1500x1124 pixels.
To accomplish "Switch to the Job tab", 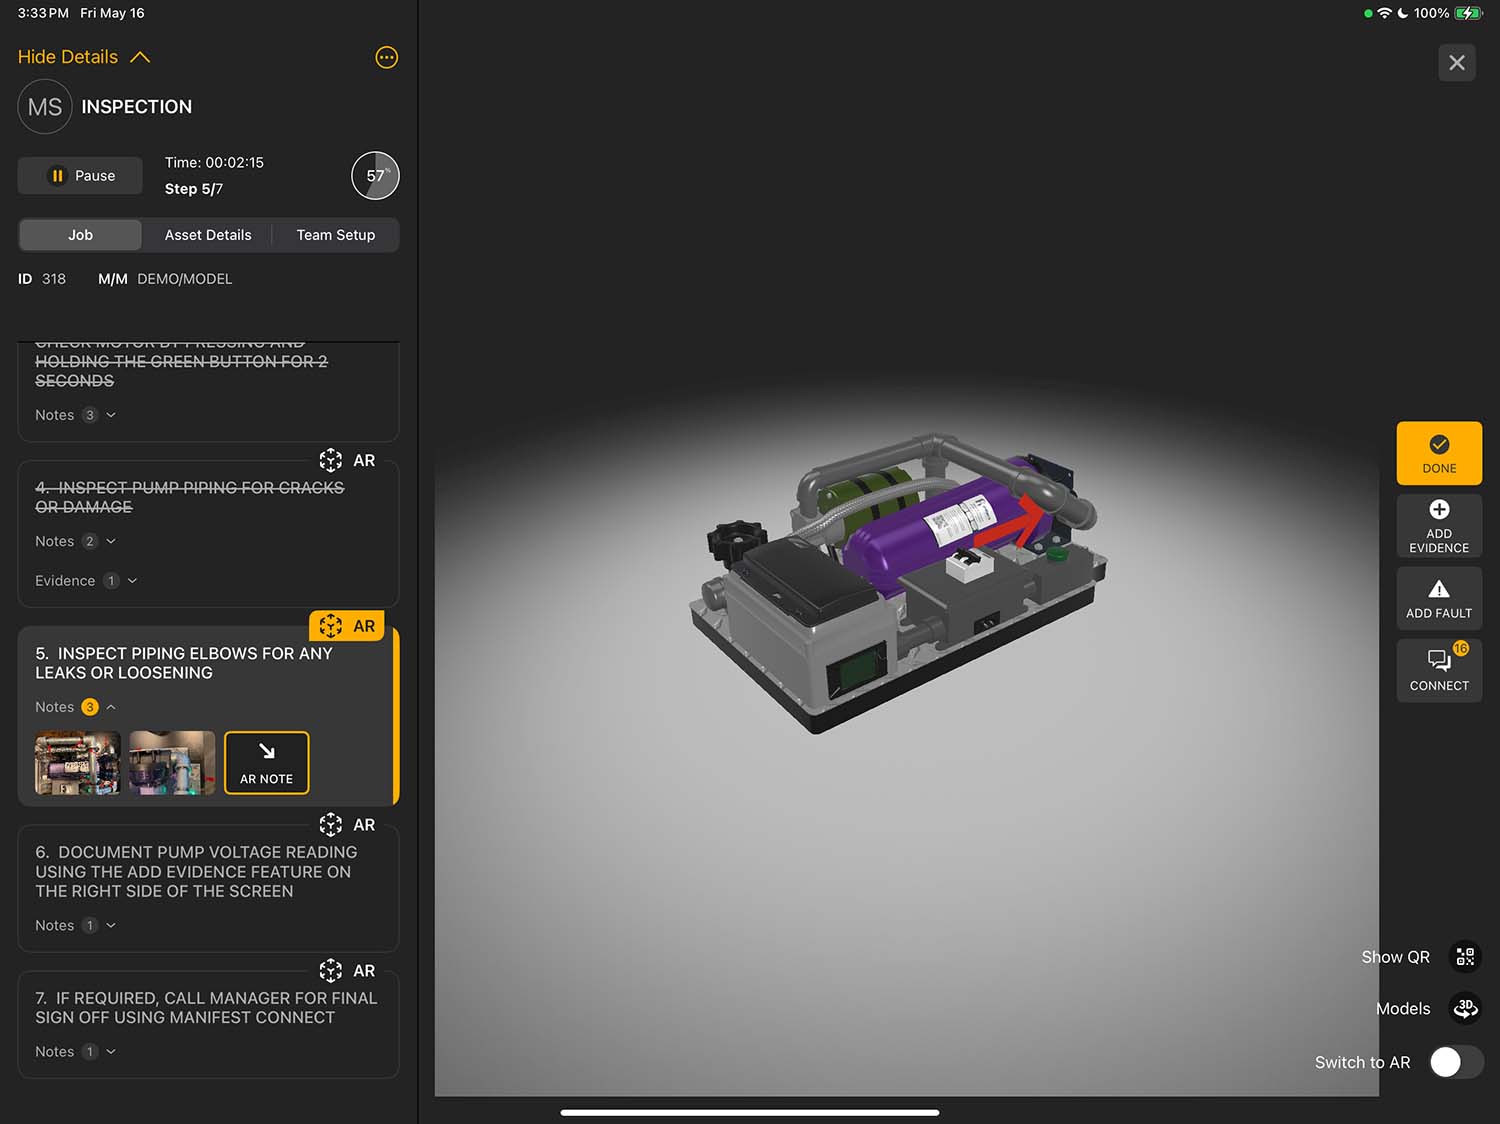I will tap(80, 235).
